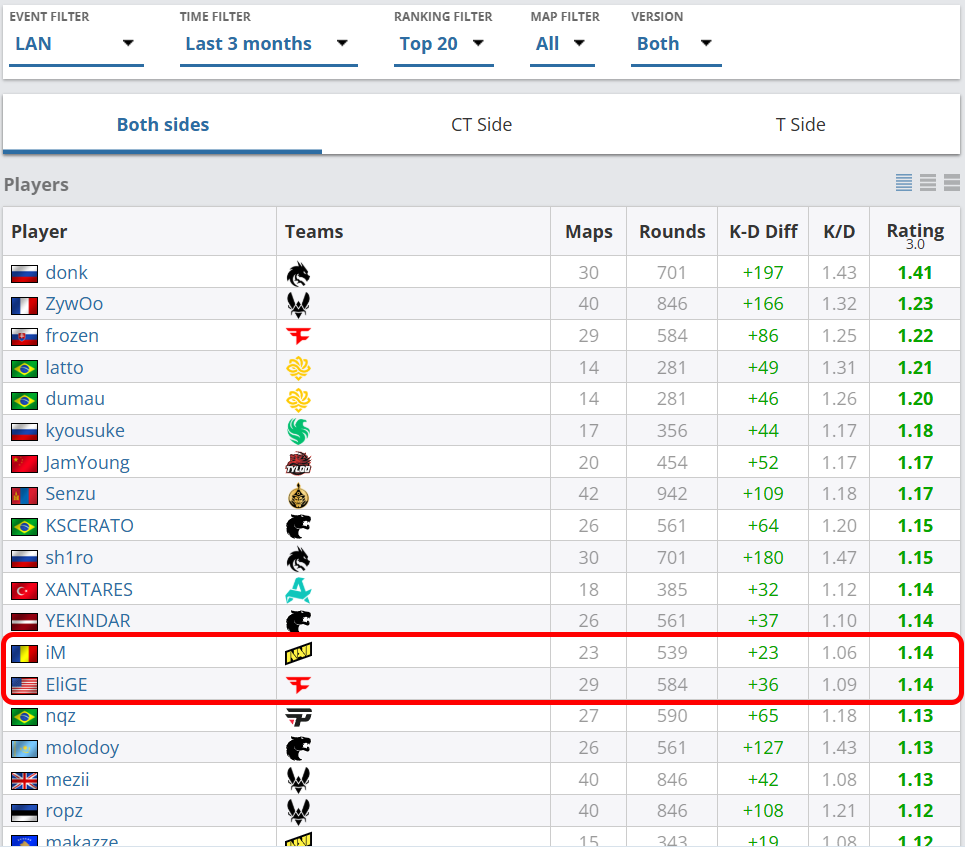The height and width of the screenshot is (847, 965).
Task: Click the FaZe team logo in frozen's row
Action: click(298, 336)
